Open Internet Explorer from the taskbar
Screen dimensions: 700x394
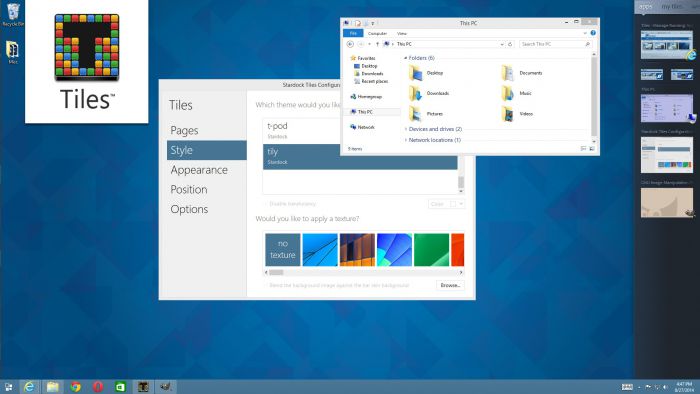point(29,386)
